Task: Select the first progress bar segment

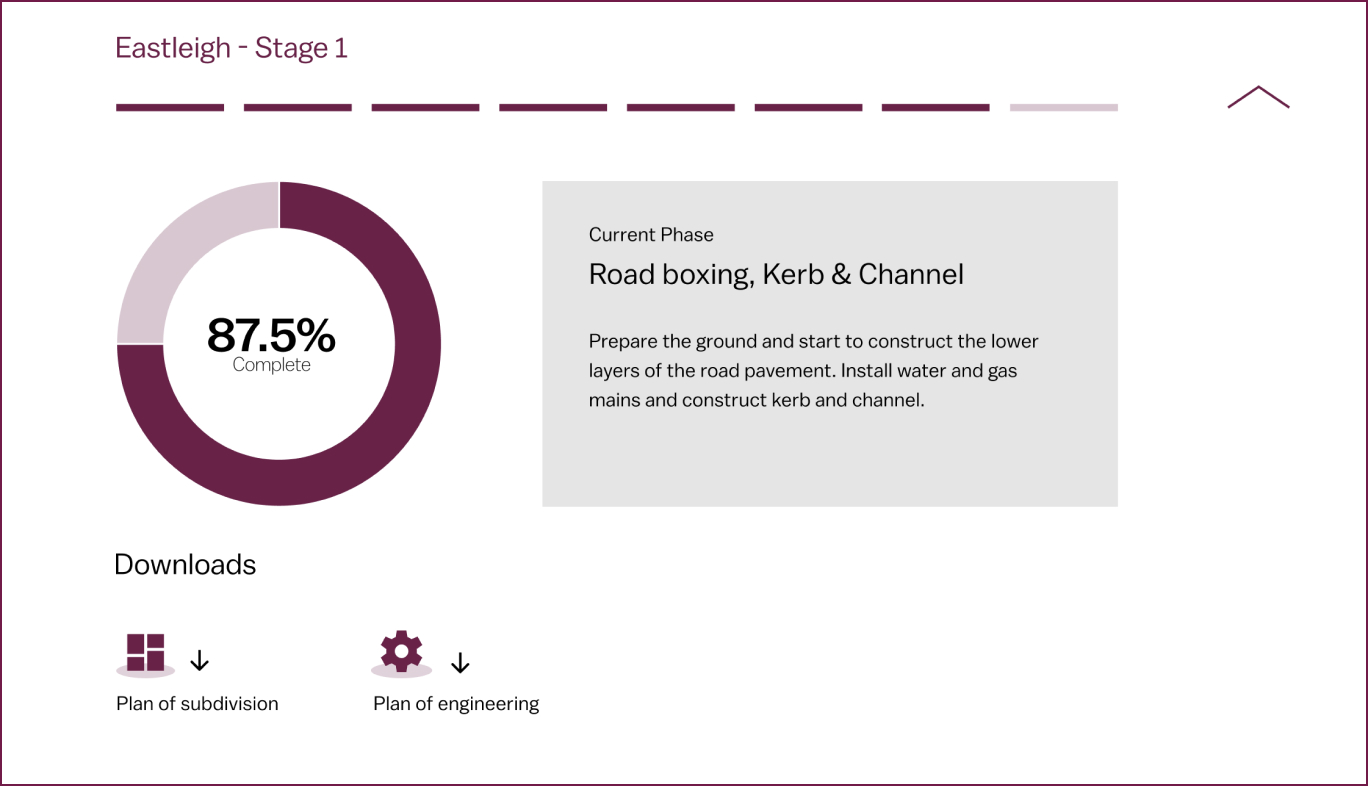Action: [x=170, y=107]
